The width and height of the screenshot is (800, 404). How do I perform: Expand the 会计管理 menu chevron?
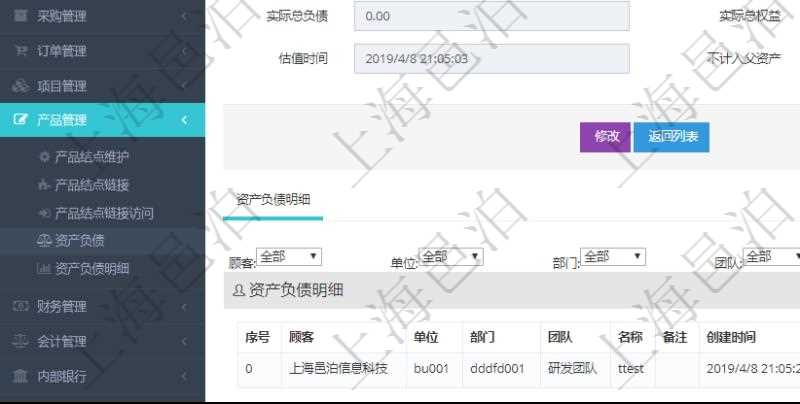(x=184, y=341)
